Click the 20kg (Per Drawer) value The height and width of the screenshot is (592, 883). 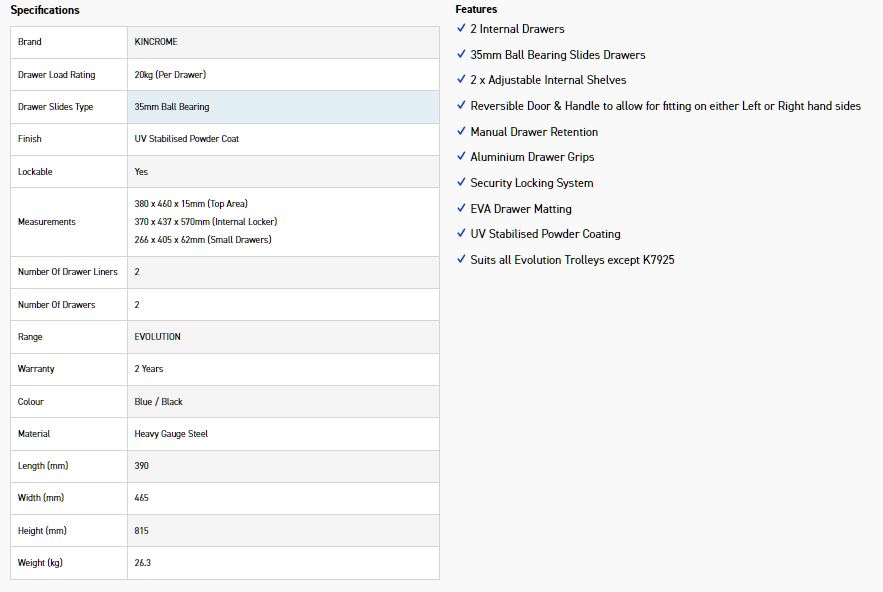170,74
